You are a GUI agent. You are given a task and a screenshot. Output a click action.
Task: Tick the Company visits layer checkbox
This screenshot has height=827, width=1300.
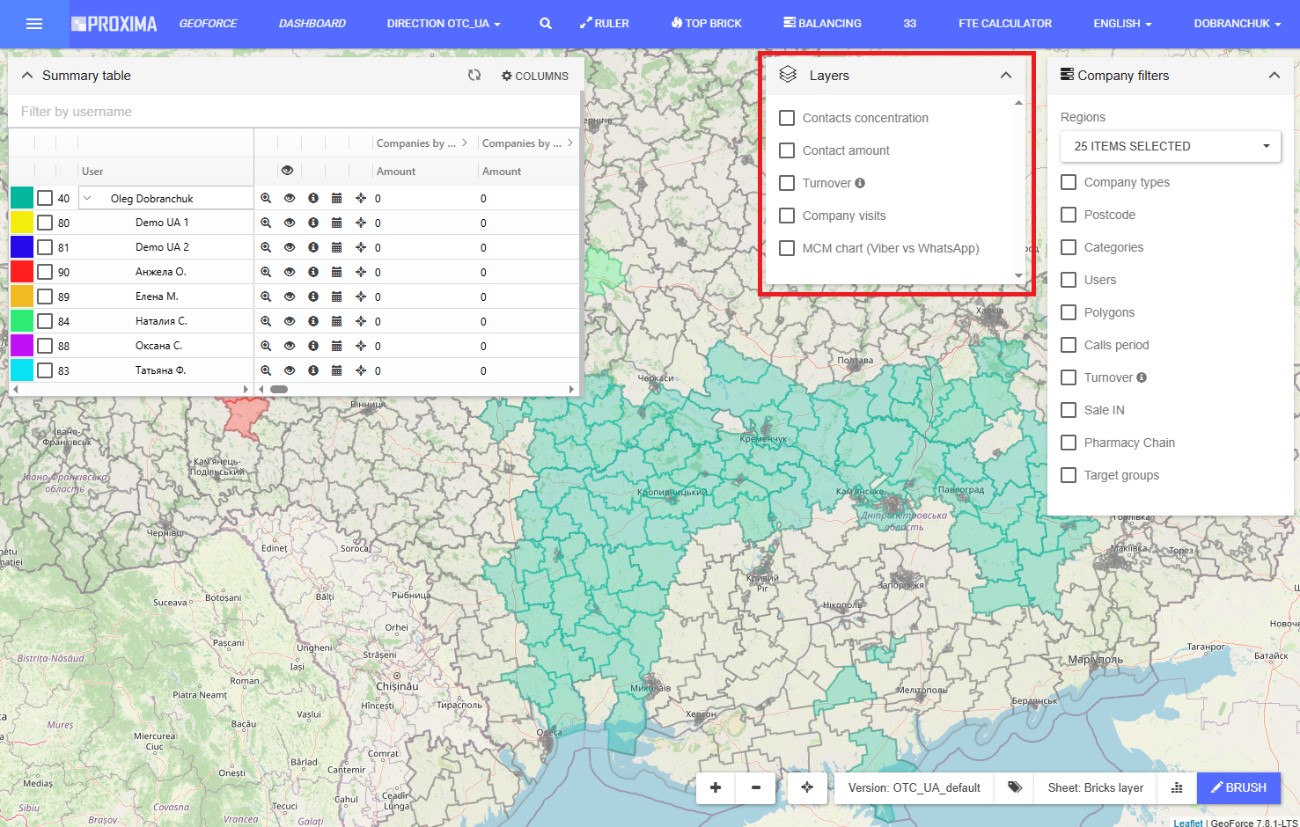[x=787, y=216]
